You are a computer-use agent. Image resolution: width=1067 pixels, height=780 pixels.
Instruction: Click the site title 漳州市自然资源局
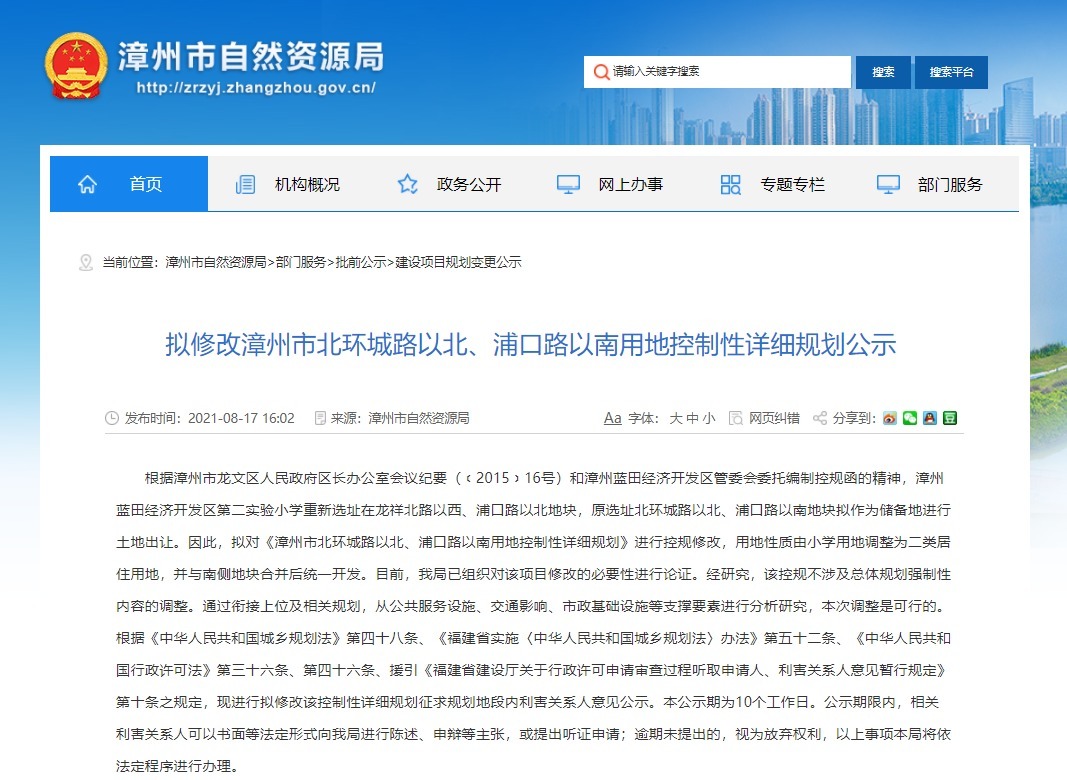click(251, 56)
